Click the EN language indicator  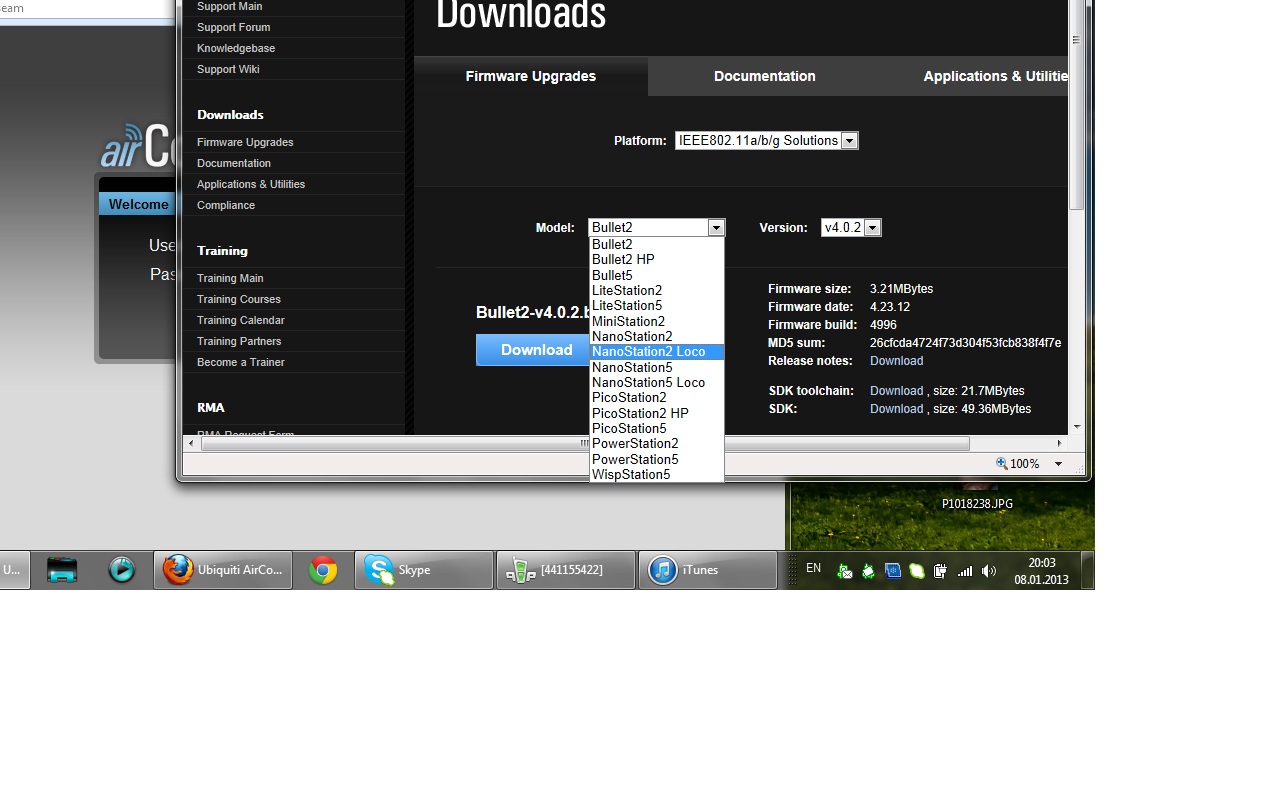tap(813, 568)
